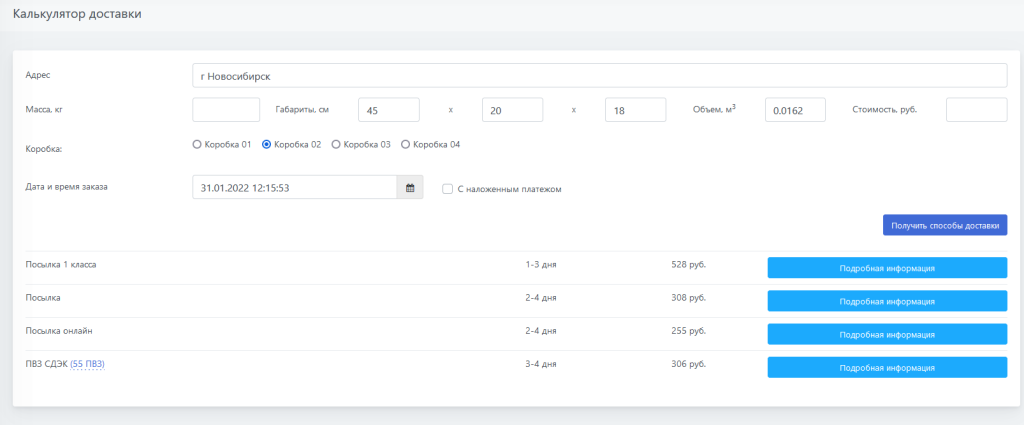Image resolution: width=1024 pixels, height=425 pixels.
Task: Select the Коробка 01 radio option
Action: pyautogui.click(x=197, y=144)
